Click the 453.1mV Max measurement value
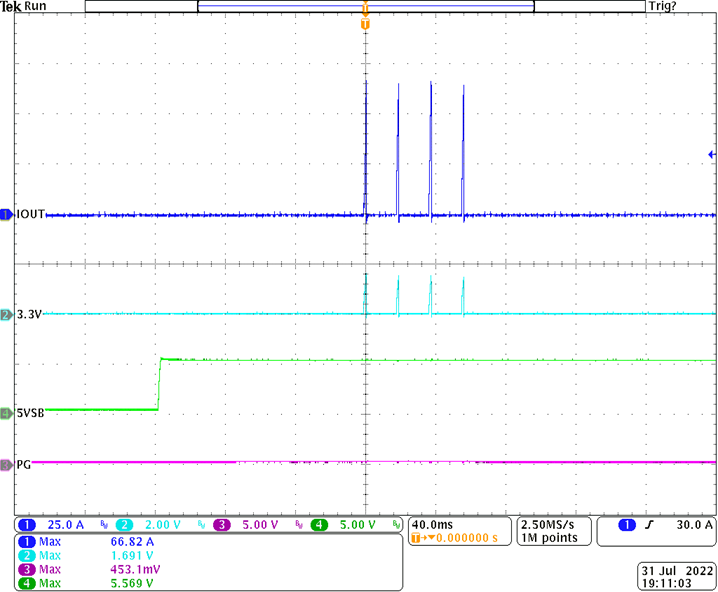 (136, 570)
